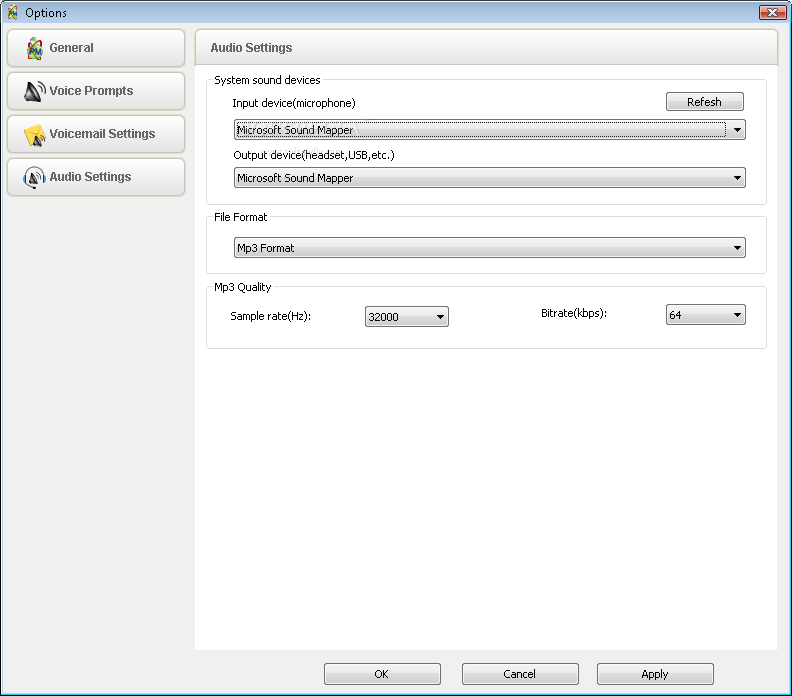The height and width of the screenshot is (696, 792).
Task: Click the Voicemail Settings envelope icon
Action: pos(35,135)
